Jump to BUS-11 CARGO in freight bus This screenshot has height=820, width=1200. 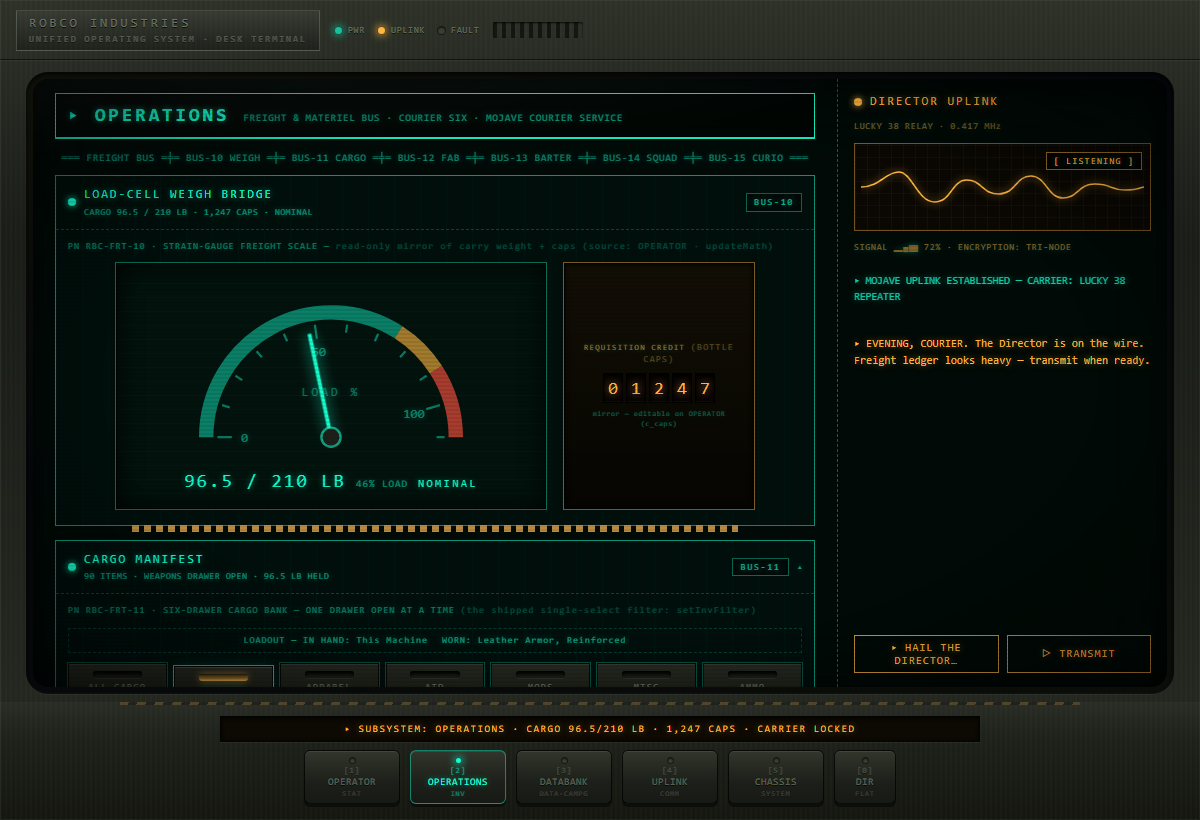[329, 158]
